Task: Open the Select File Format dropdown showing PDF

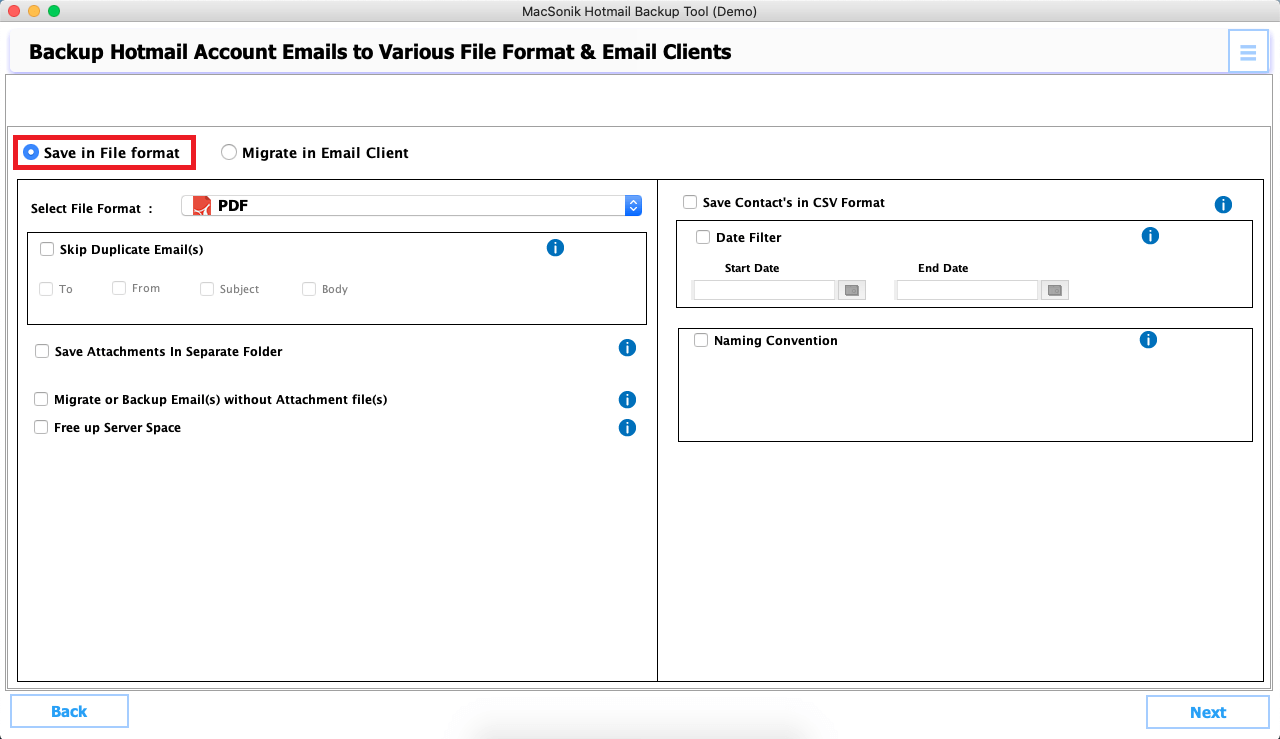Action: tap(411, 206)
